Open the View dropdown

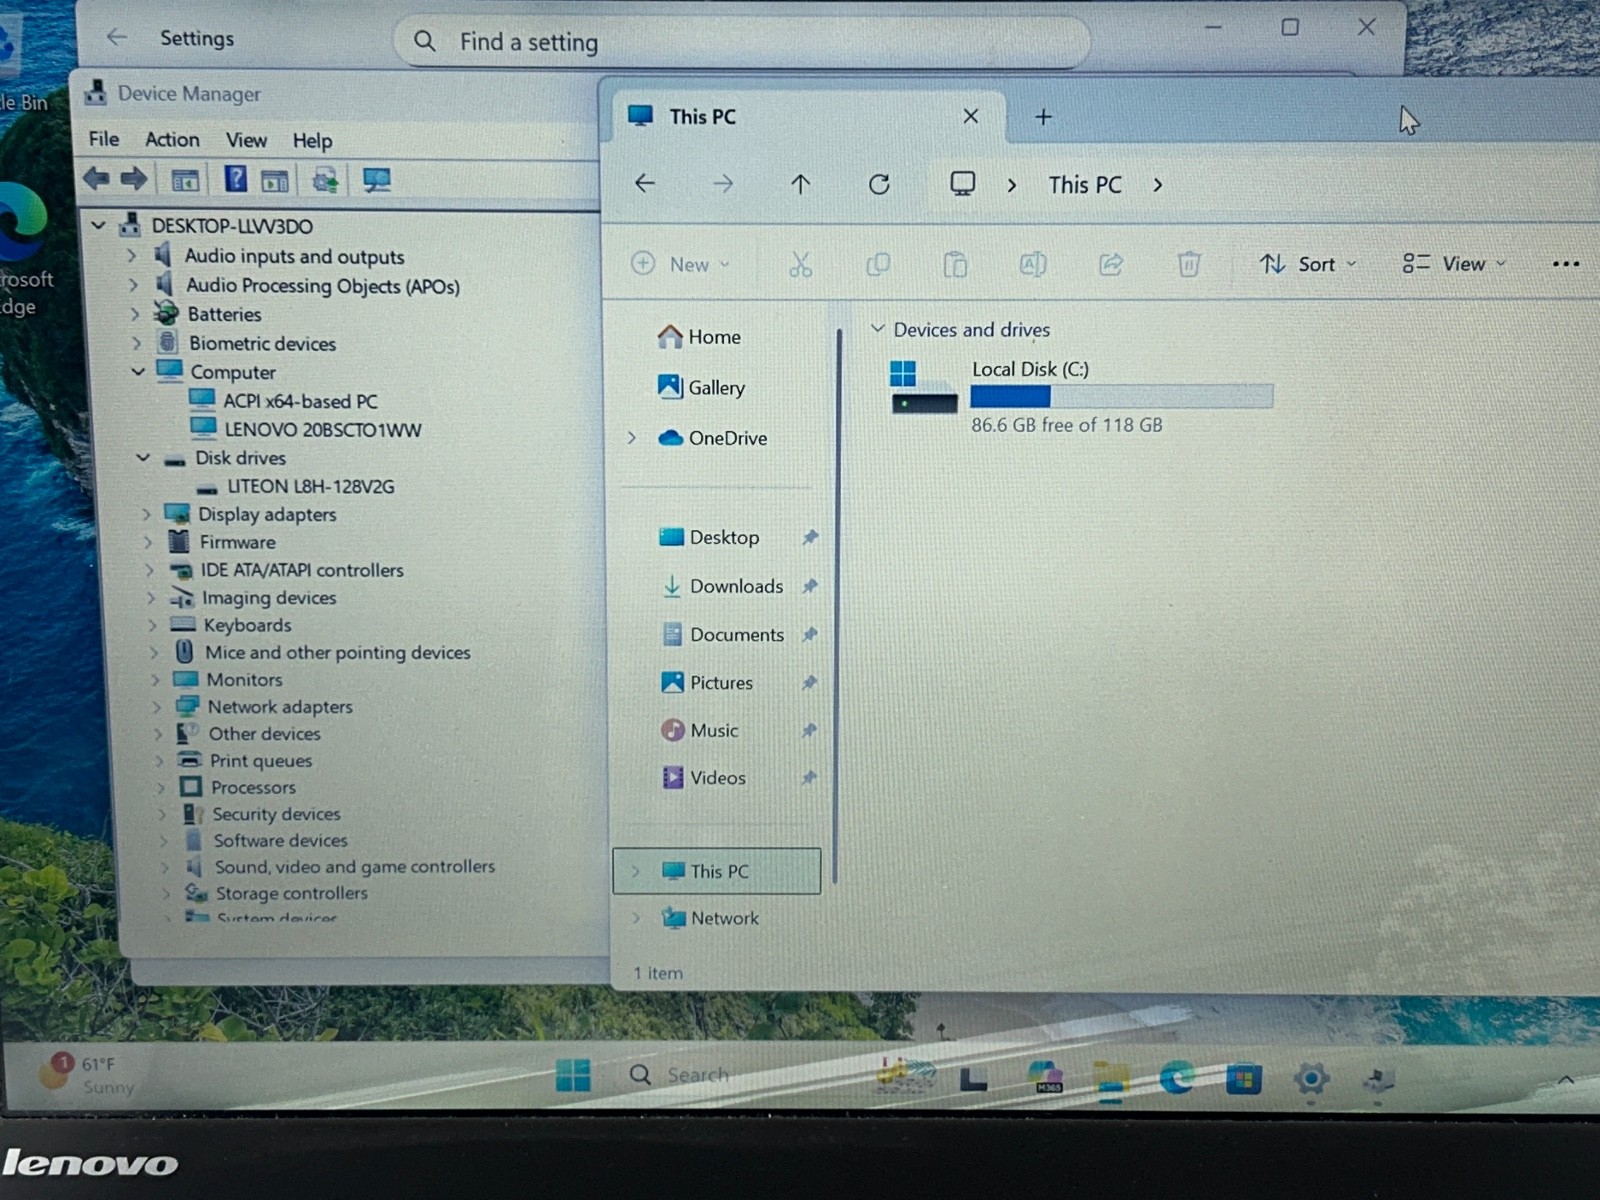coord(1454,264)
